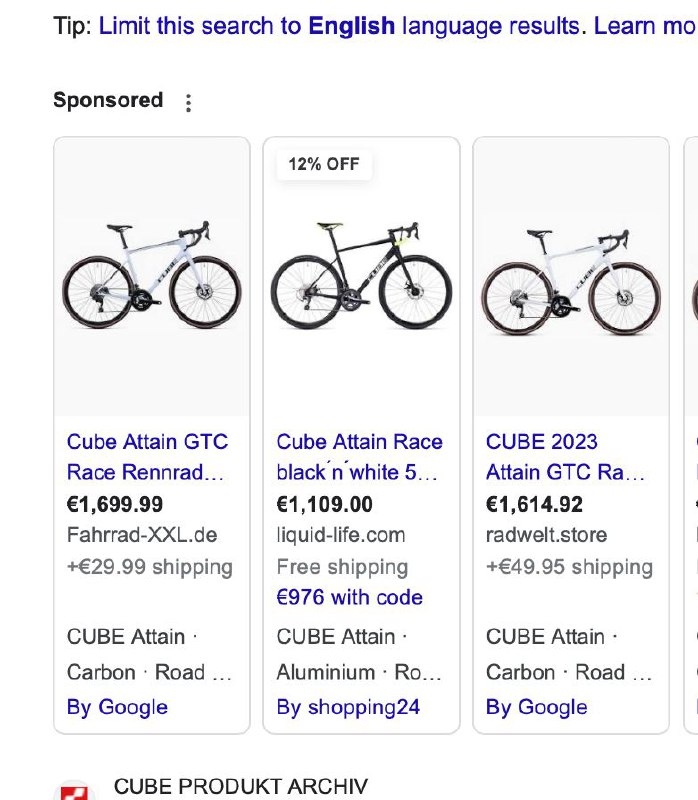Viewport: 698px width, 800px height.
Task: Click the €1,109.00 price
Action: [324, 504]
